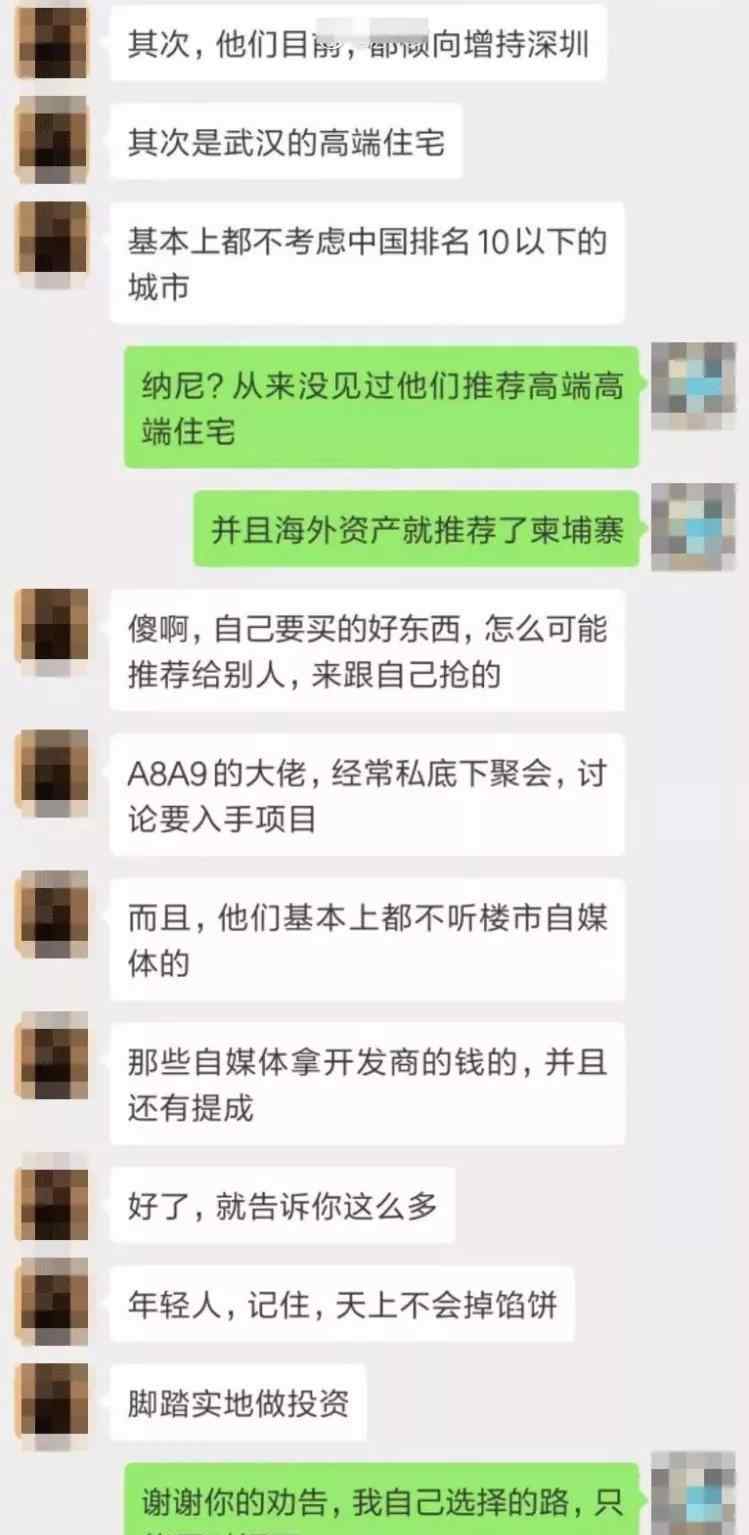Tap sender avatar beside 纳尼 green message
The image size is (749, 1535).
pyautogui.click(x=693, y=385)
